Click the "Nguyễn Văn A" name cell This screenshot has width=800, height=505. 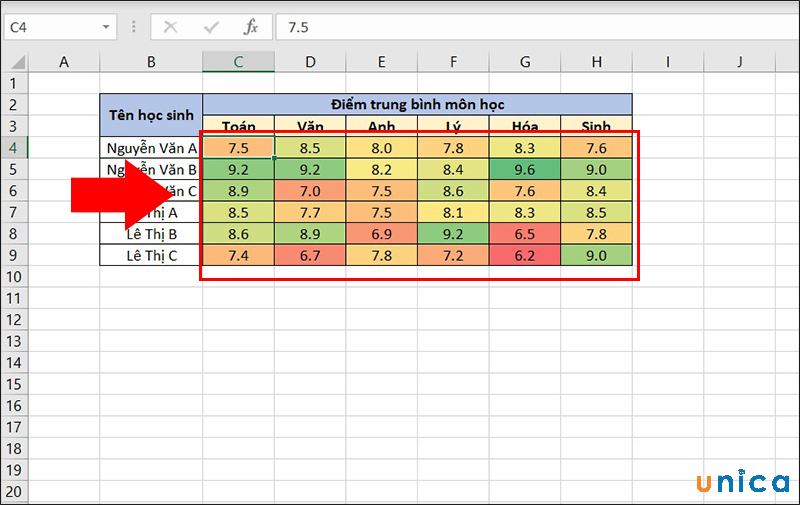tap(151, 148)
